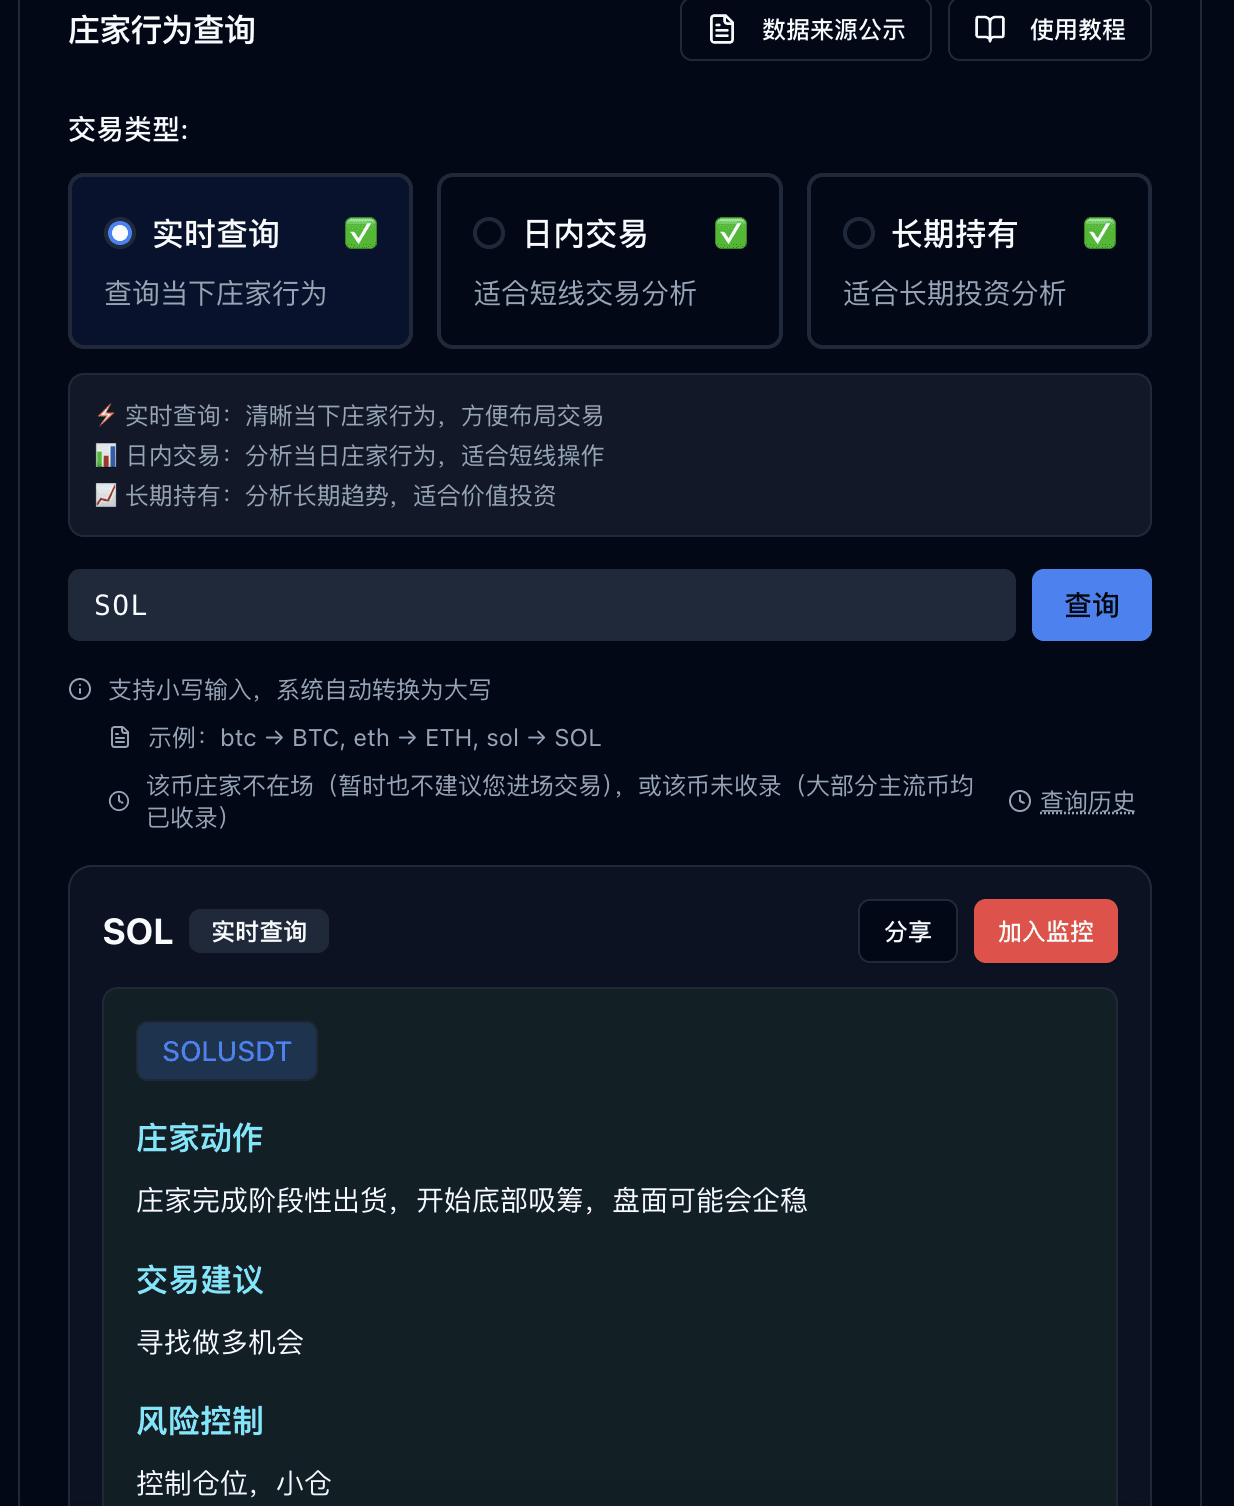Click the file icon beside 示例 text
The width and height of the screenshot is (1234, 1506).
(120, 737)
